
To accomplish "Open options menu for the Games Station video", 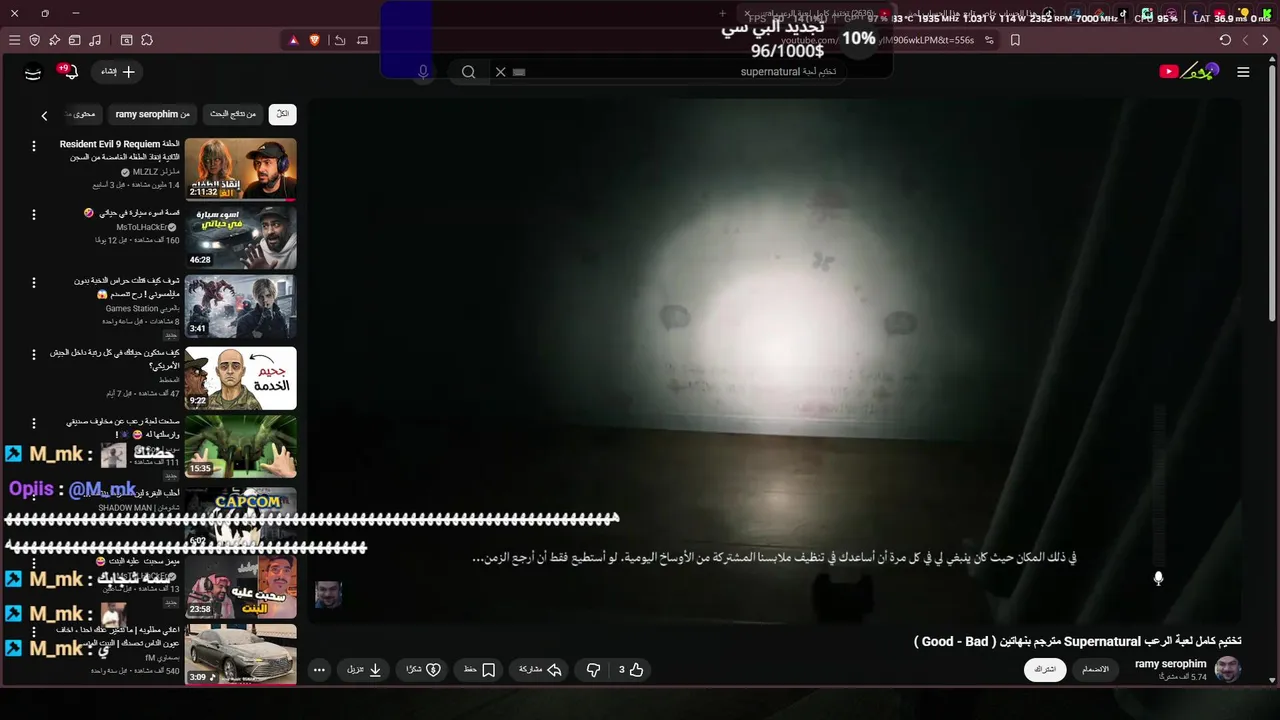I will tap(33, 283).
